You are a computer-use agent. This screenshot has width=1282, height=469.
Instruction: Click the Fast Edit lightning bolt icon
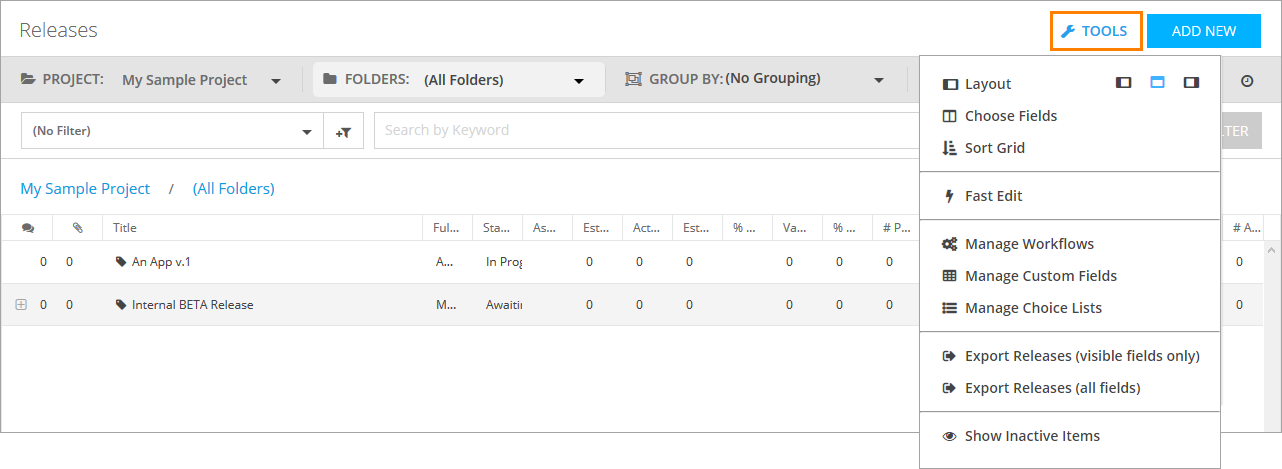pyautogui.click(x=950, y=196)
